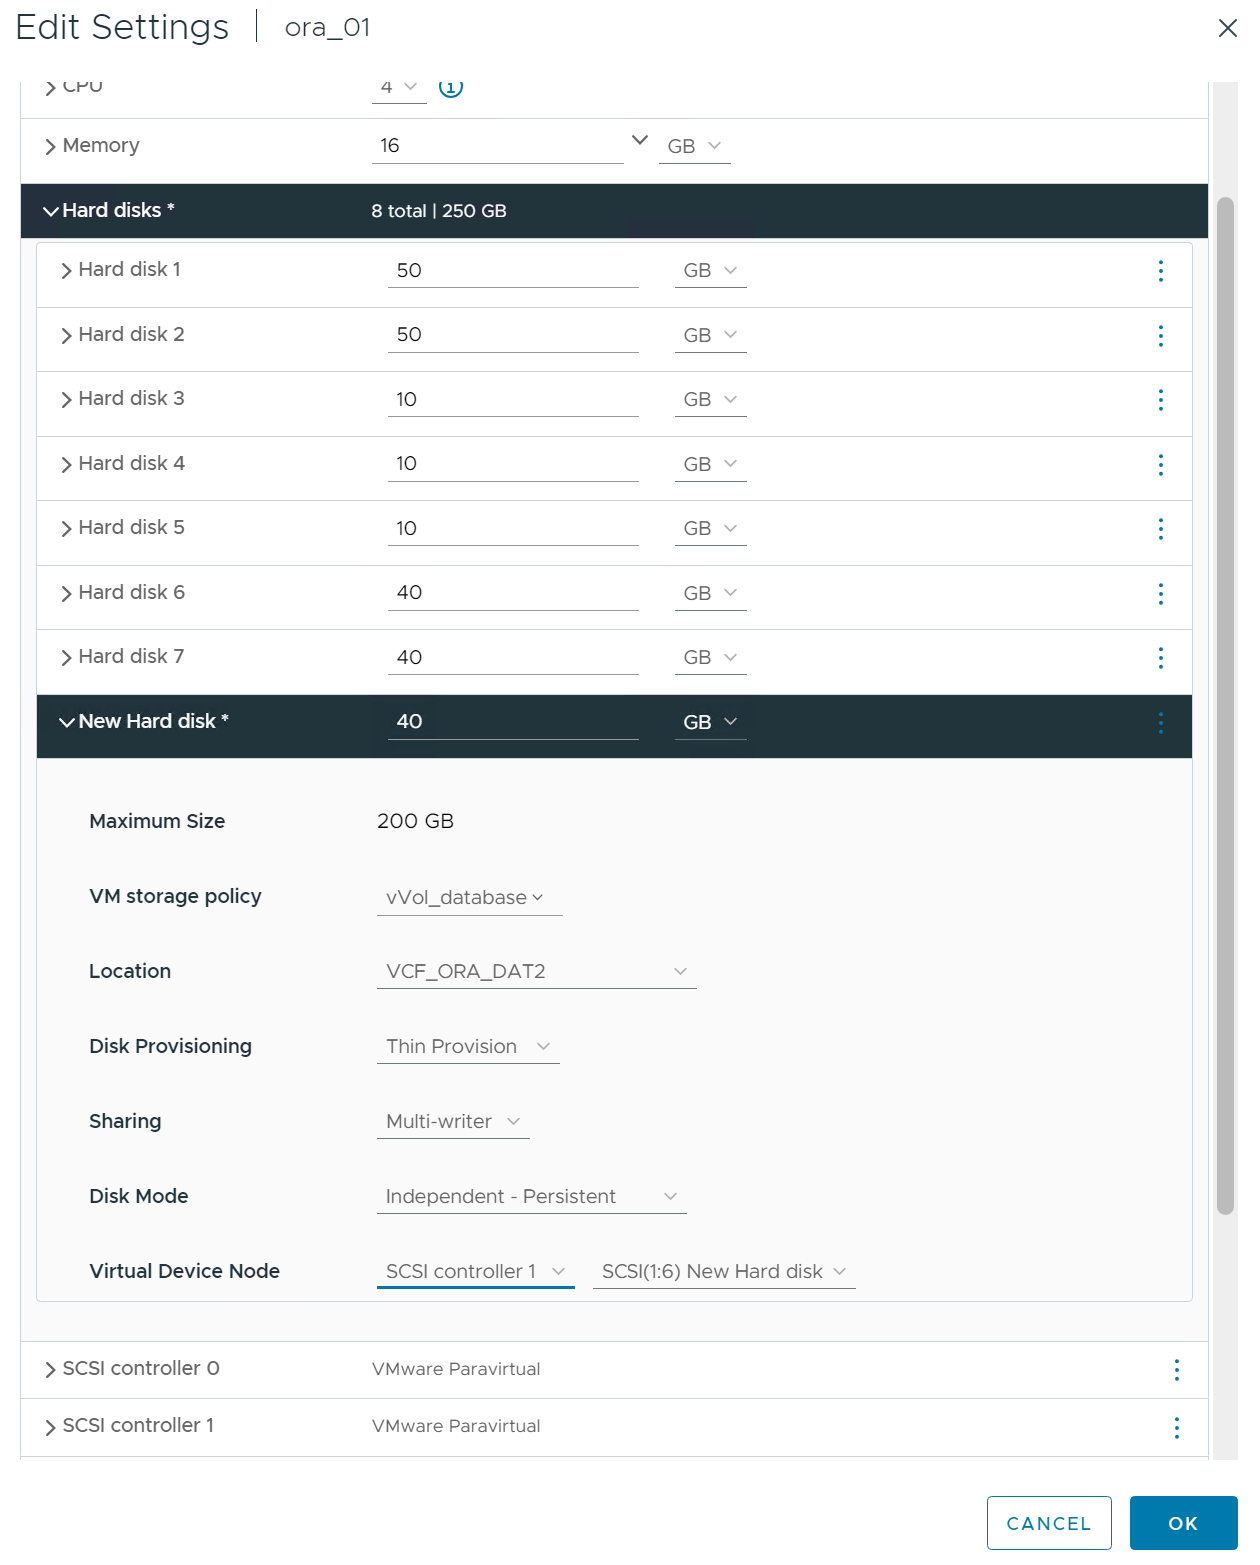Close the Edit Settings dialog
Screen dimensions: 1260x1565
[x=1227, y=28]
